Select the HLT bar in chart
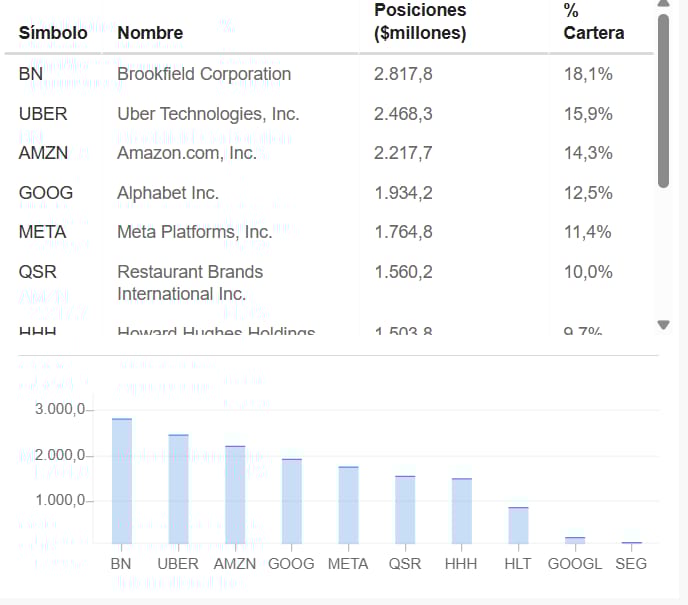688x605 pixels. click(519, 526)
